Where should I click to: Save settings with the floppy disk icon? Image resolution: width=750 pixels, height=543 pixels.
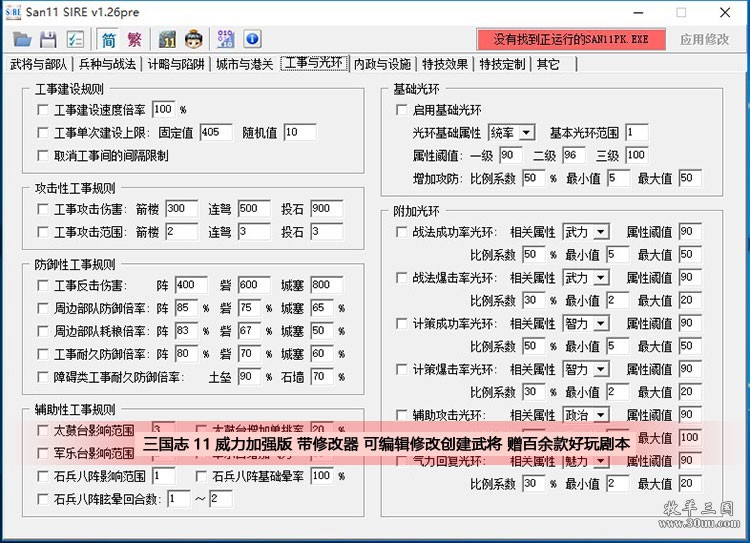tap(48, 39)
